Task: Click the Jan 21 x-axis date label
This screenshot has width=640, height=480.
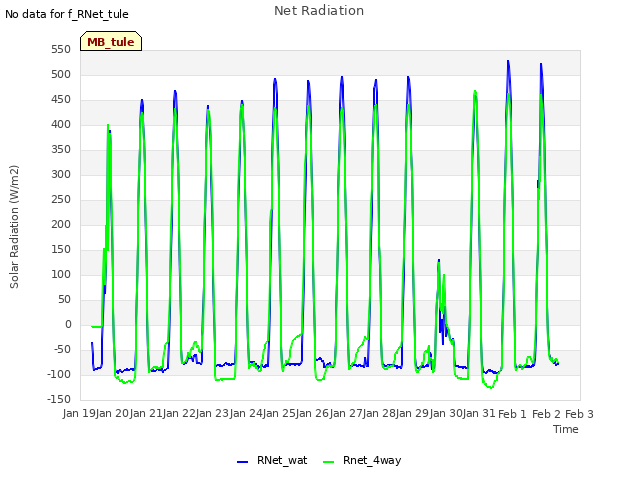Action: 146,414
